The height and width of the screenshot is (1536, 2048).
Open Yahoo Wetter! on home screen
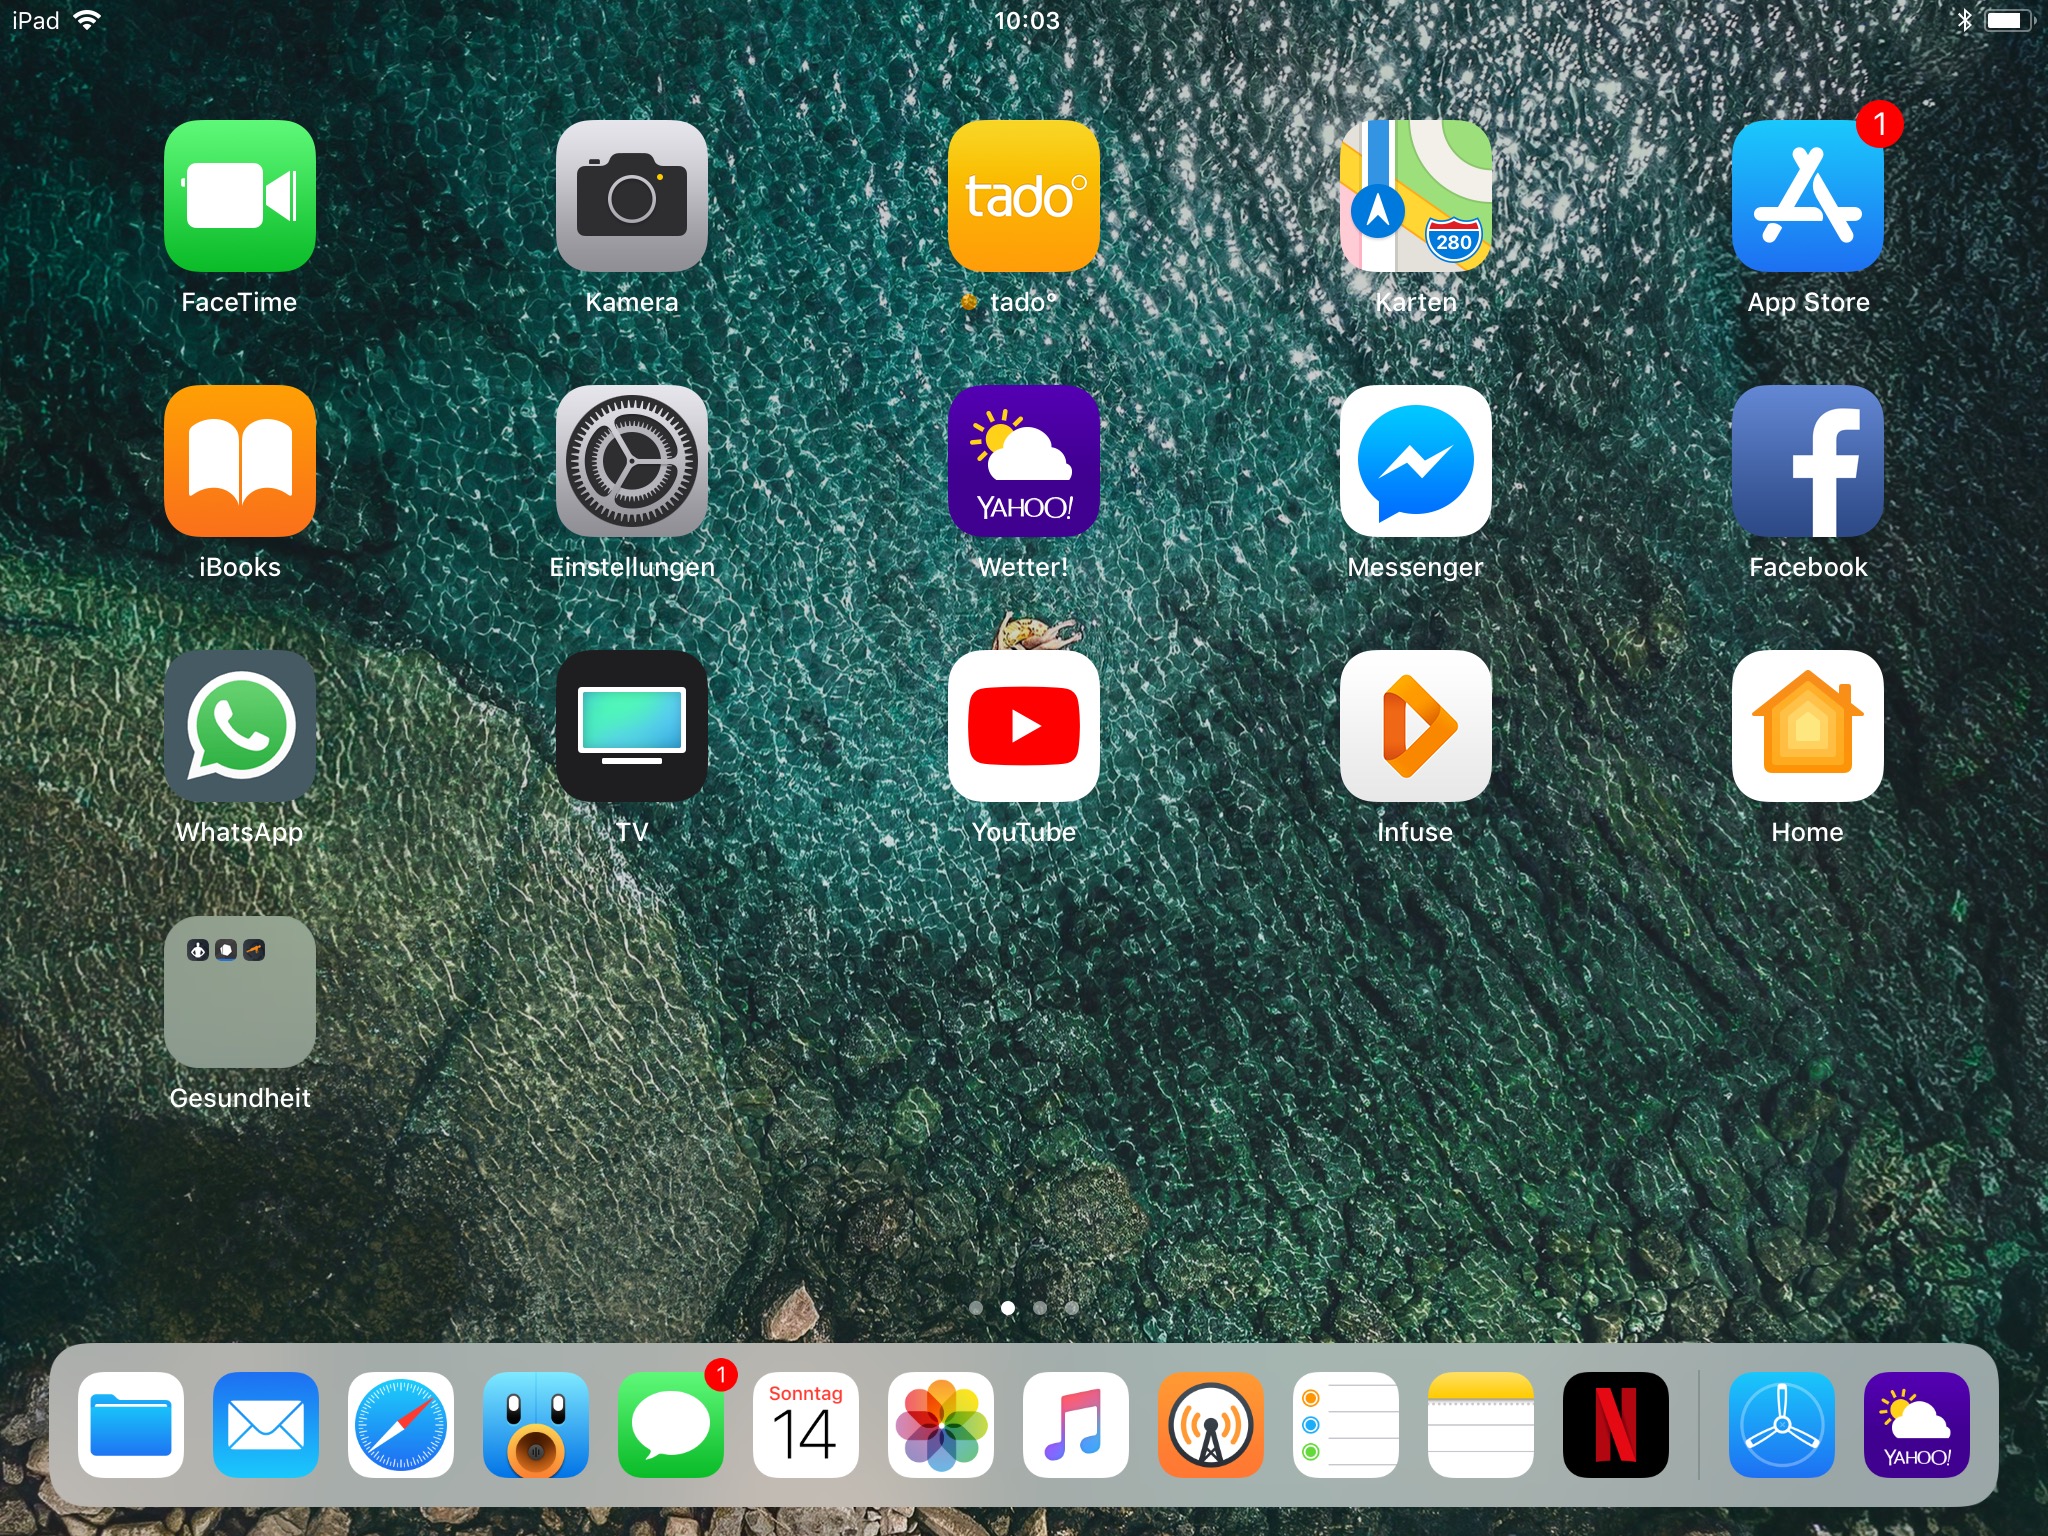[1024, 461]
